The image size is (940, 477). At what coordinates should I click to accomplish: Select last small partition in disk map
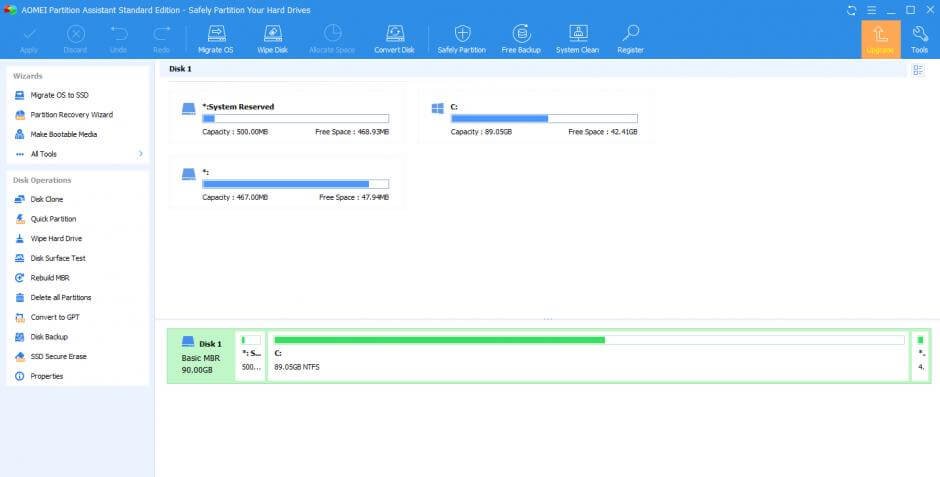coord(920,357)
